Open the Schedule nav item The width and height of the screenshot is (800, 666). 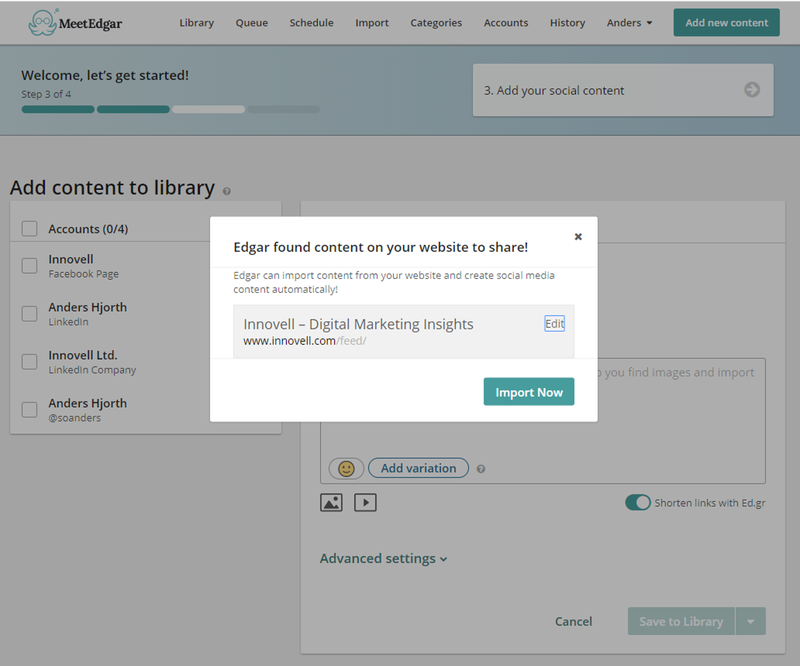click(x=311, y=23)
